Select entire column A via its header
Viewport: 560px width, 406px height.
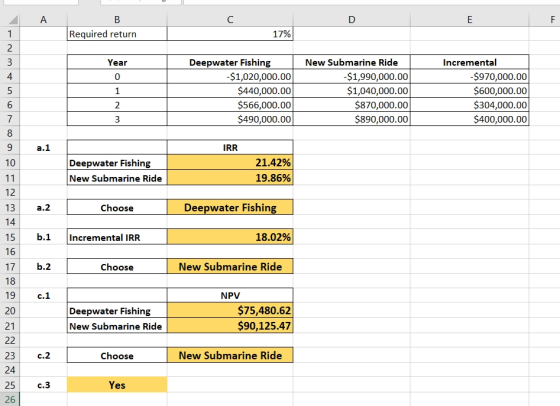(43, 19)
